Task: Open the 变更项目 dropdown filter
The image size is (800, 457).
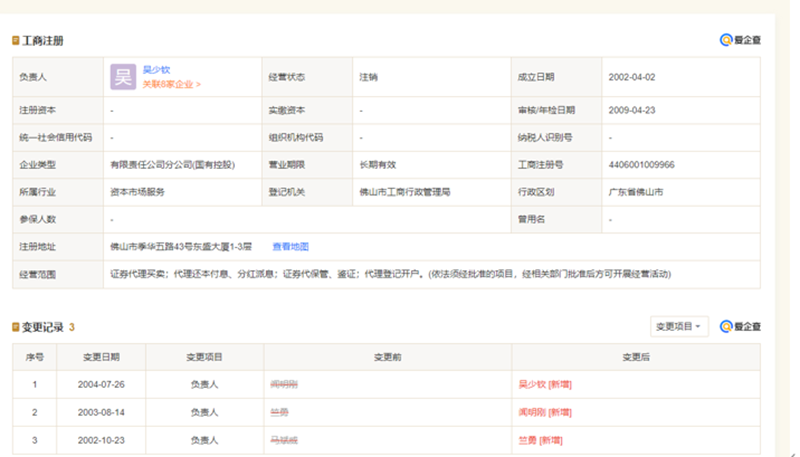Action: click(x=679, y=326)
